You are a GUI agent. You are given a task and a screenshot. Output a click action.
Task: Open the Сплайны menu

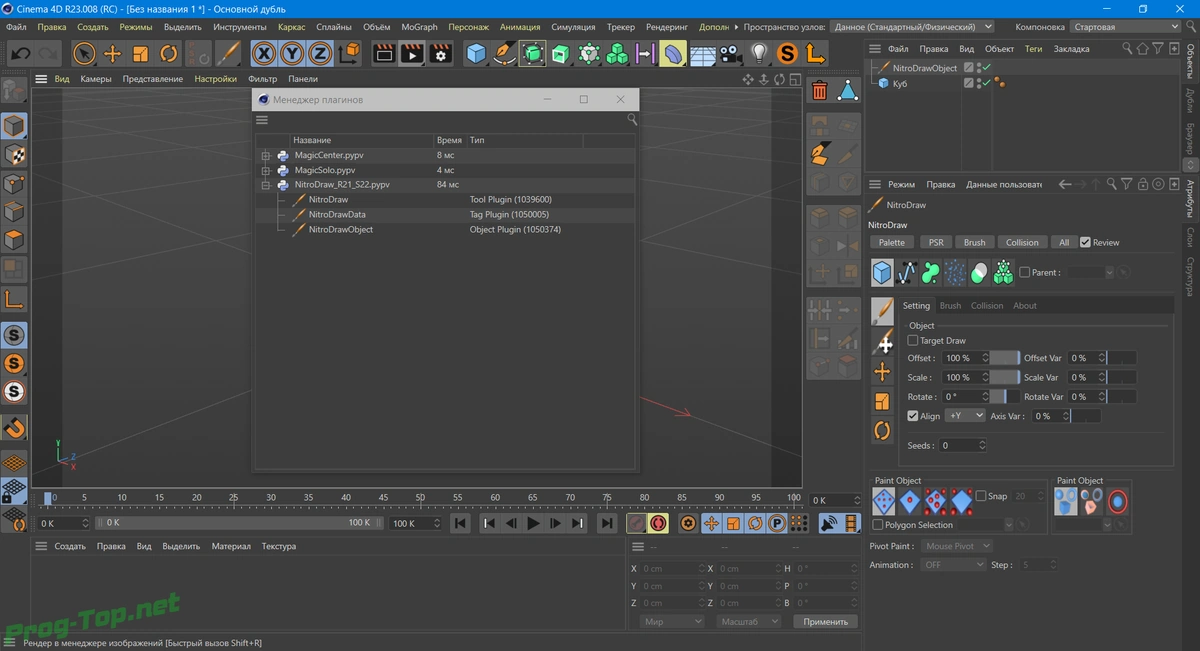333,27
